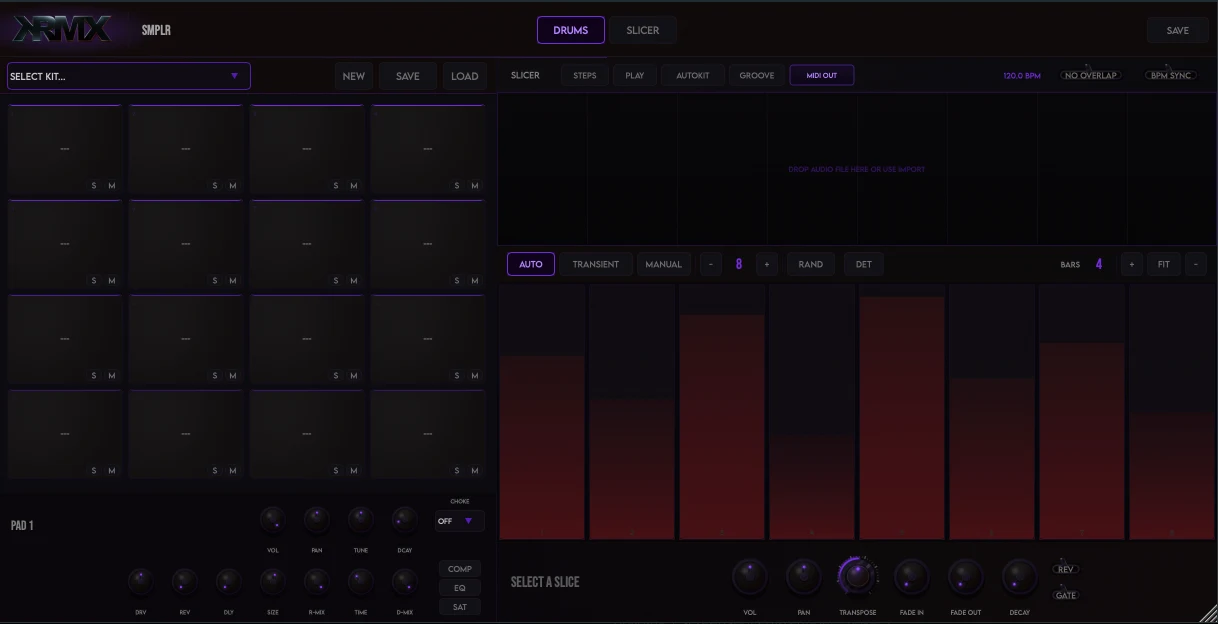Decrease BARS with minus right of FIT
This screenshot has width=1218, height=624.
tap(1196, 264)
